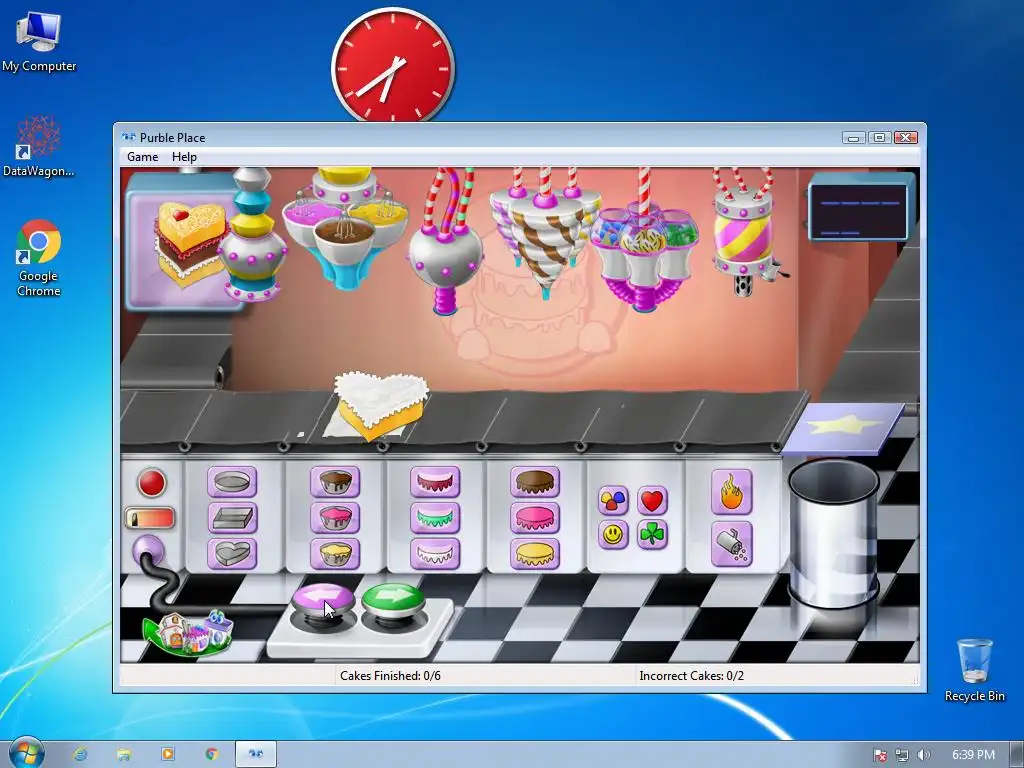Click the flame torch icon
The image size is (1024, 768).
click(731, 492)
